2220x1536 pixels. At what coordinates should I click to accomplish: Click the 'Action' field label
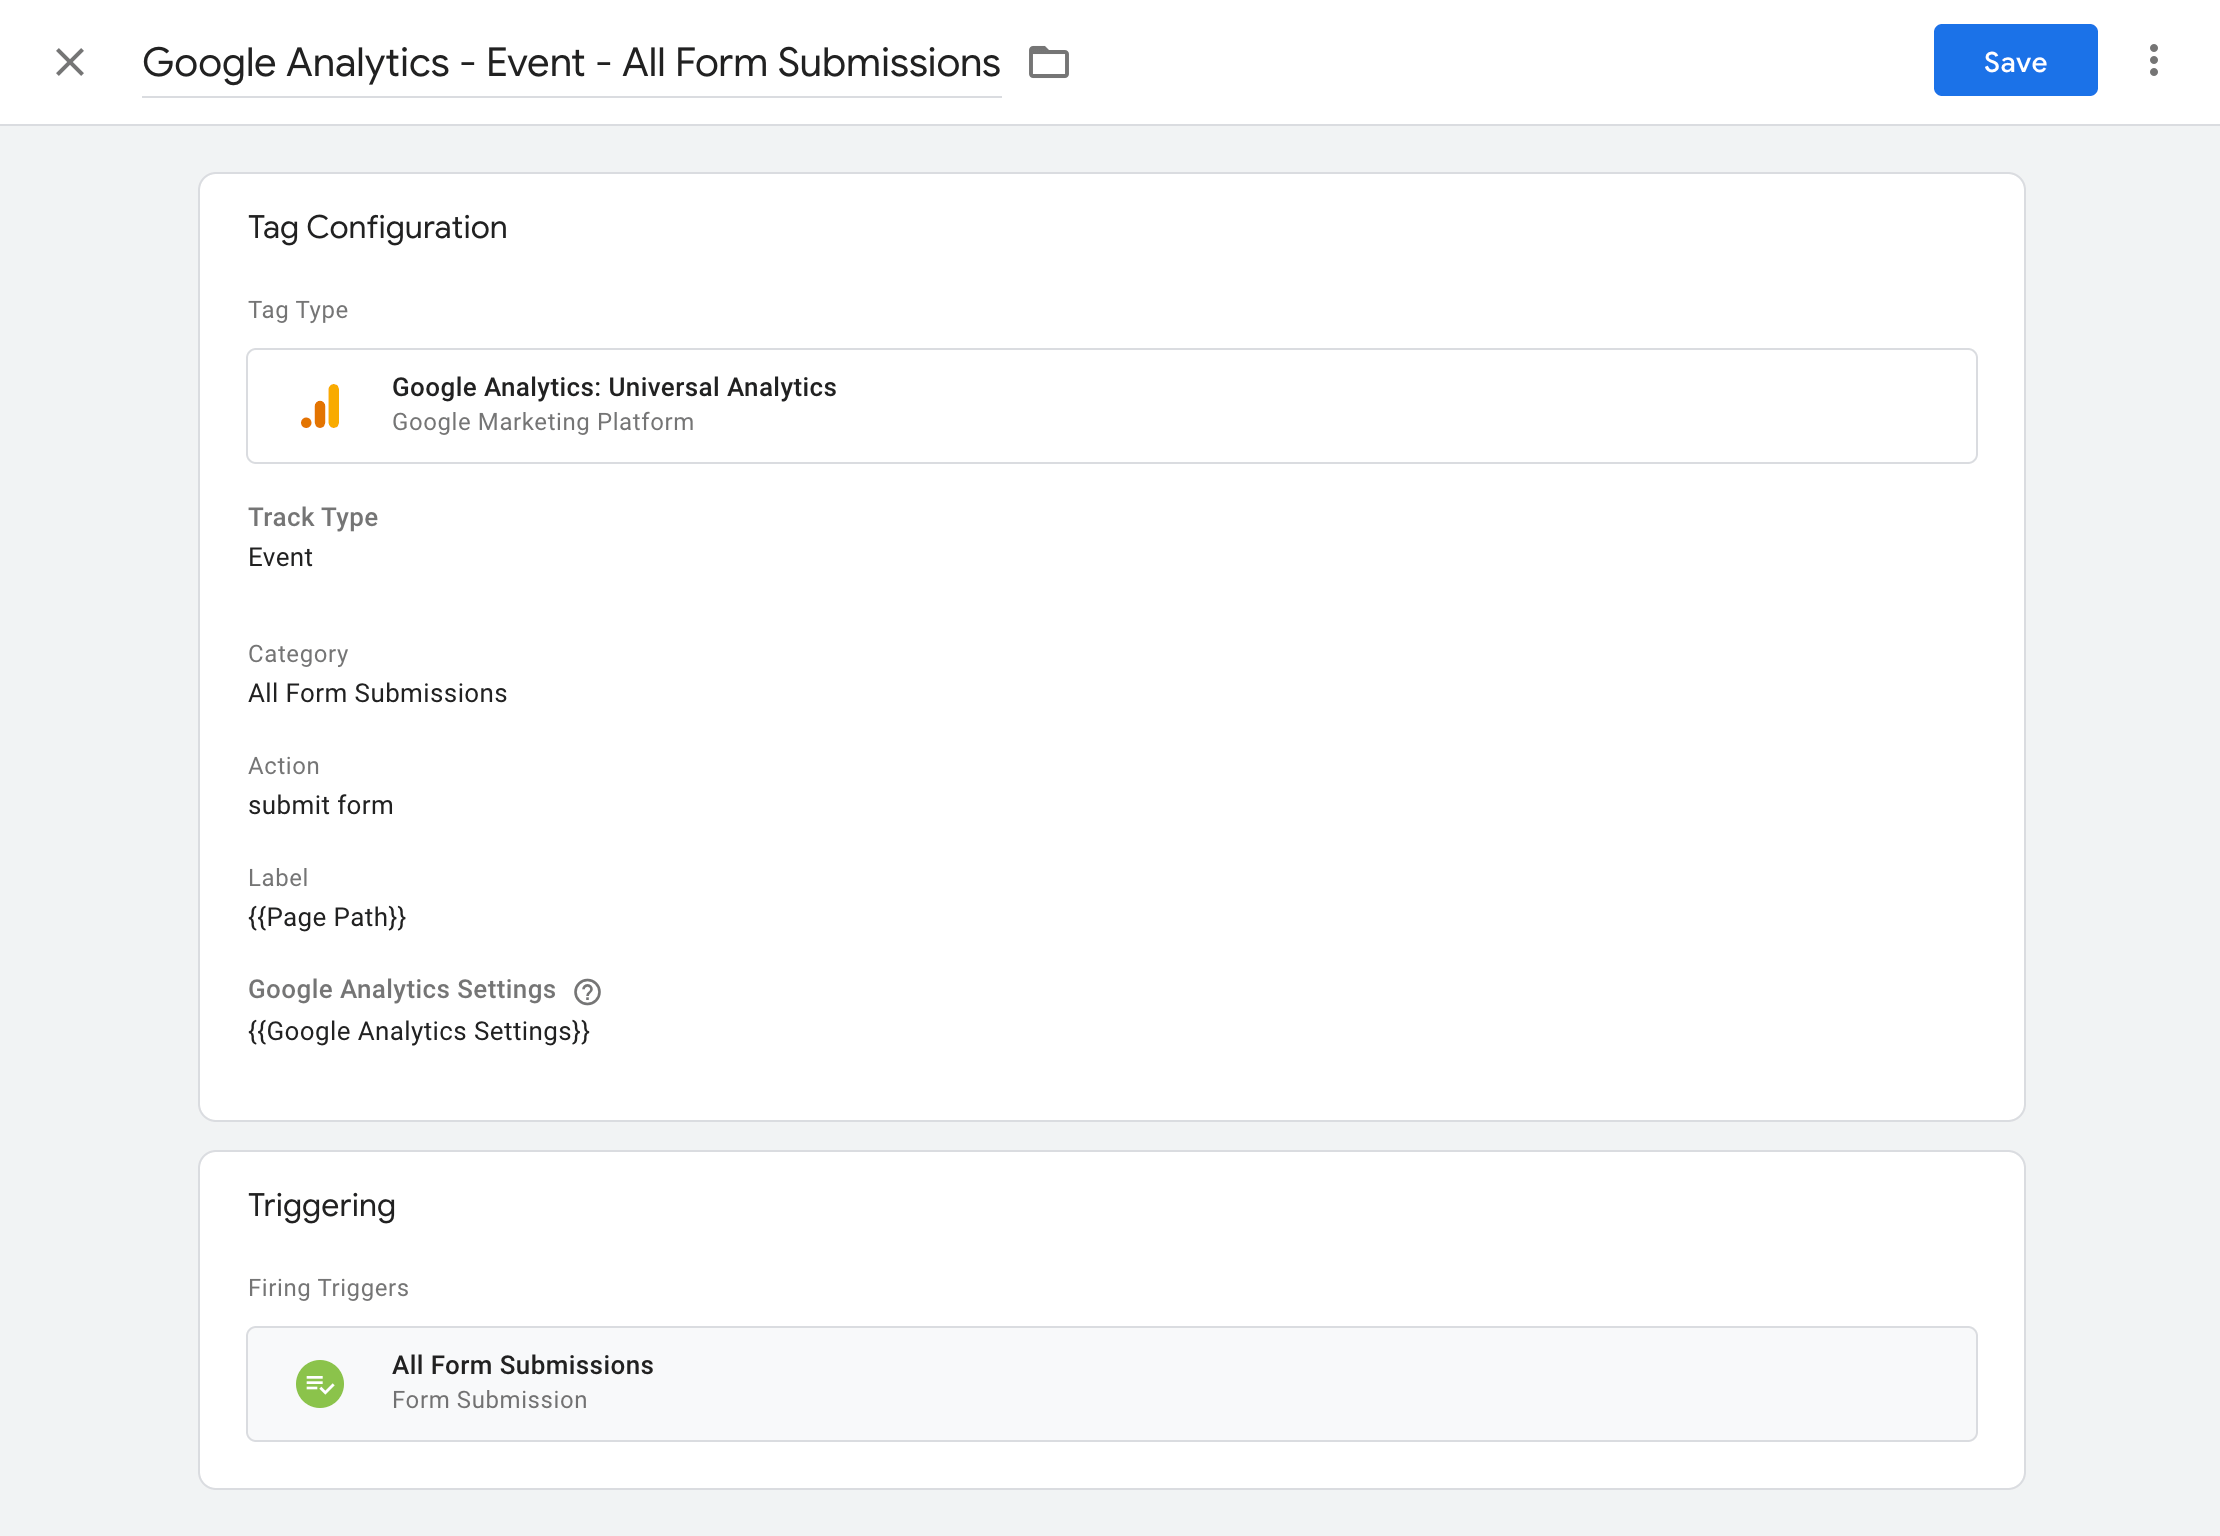pyautogui.click(x=283, y=766)
